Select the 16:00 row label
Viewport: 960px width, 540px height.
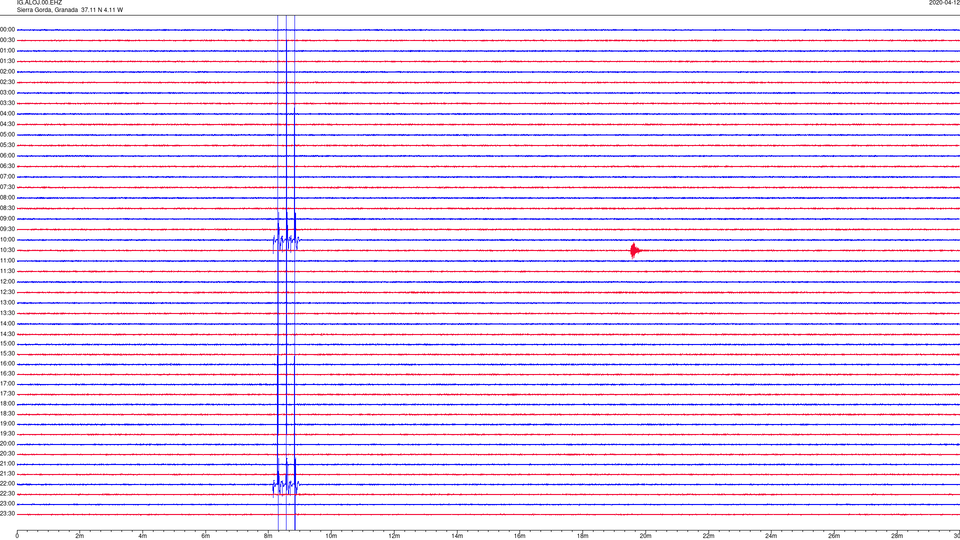pos(7,364)
